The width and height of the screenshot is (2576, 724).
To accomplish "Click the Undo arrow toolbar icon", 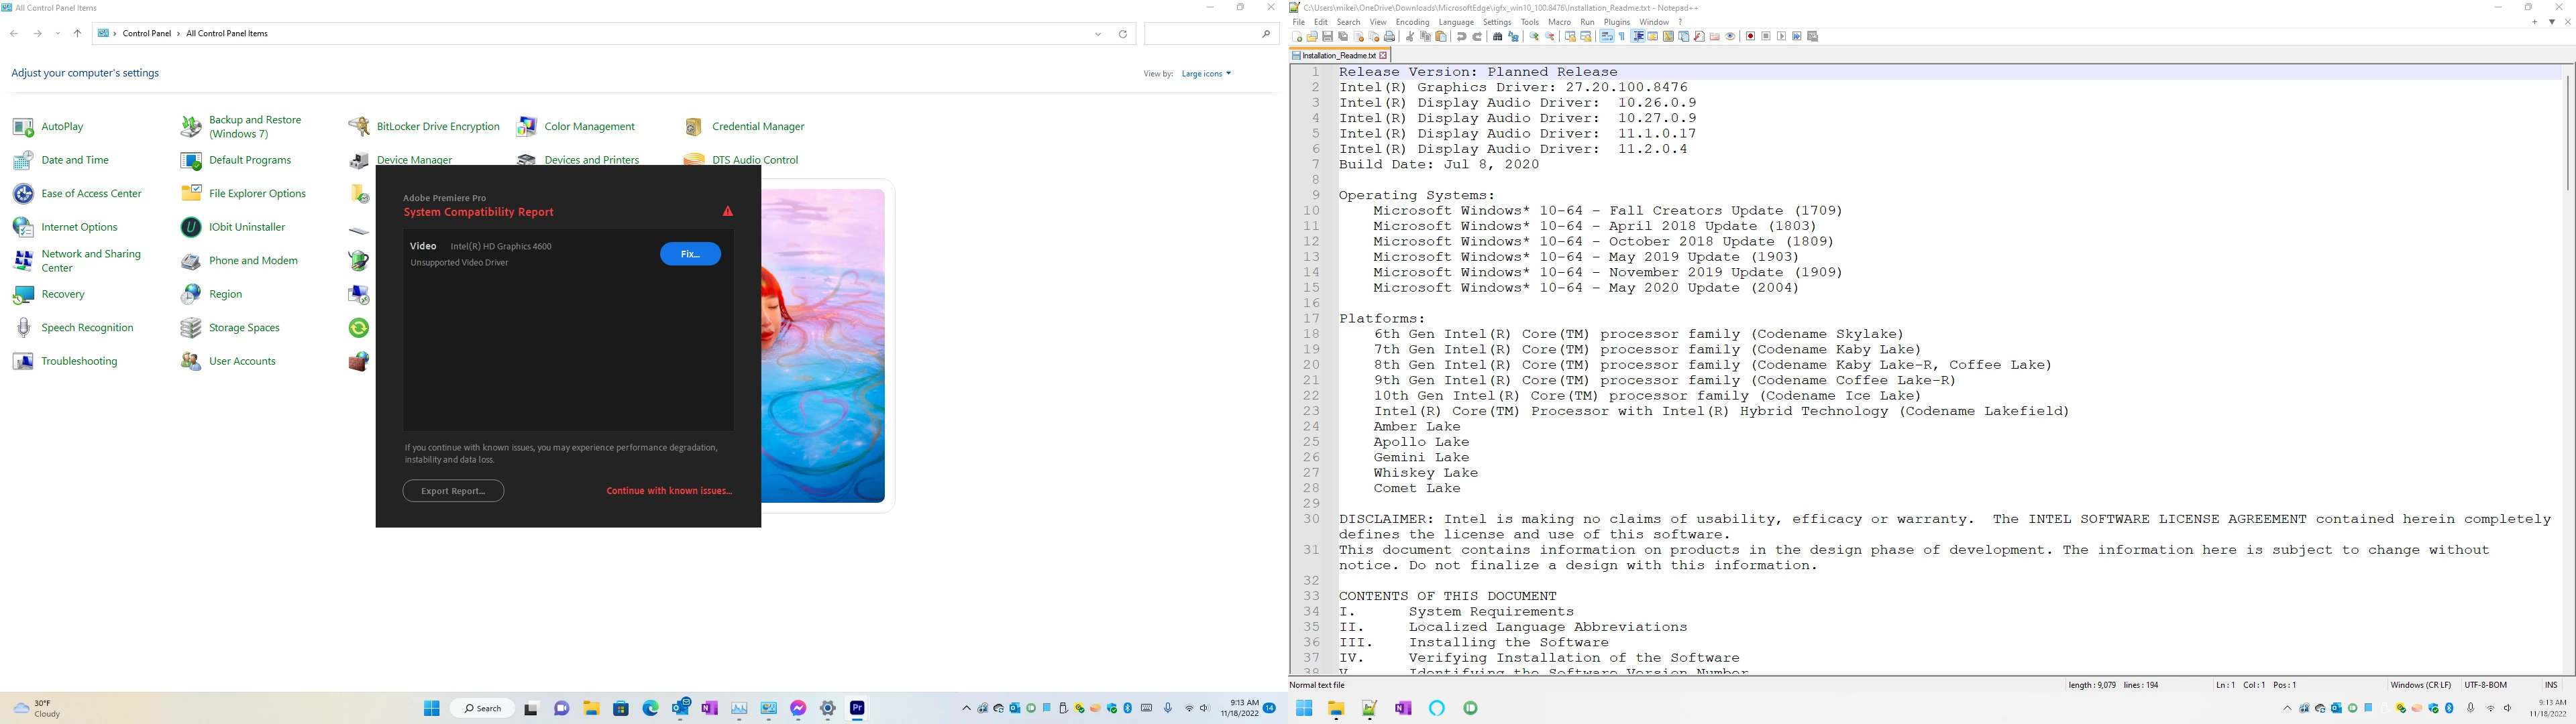I will 1462,36.
